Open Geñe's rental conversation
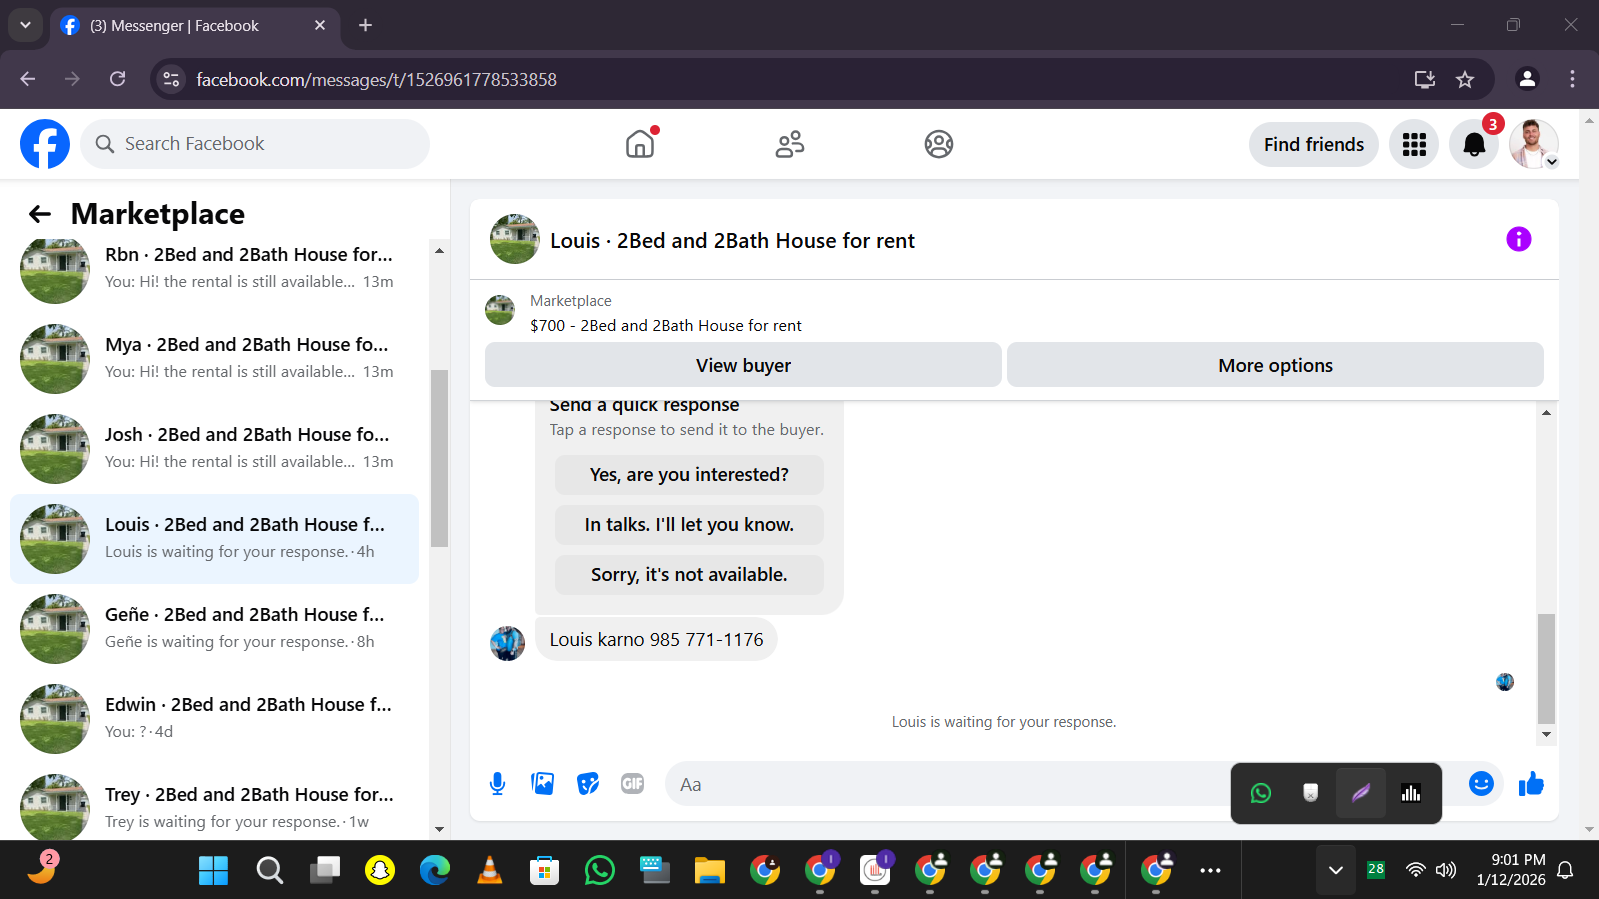 (214, 628)
